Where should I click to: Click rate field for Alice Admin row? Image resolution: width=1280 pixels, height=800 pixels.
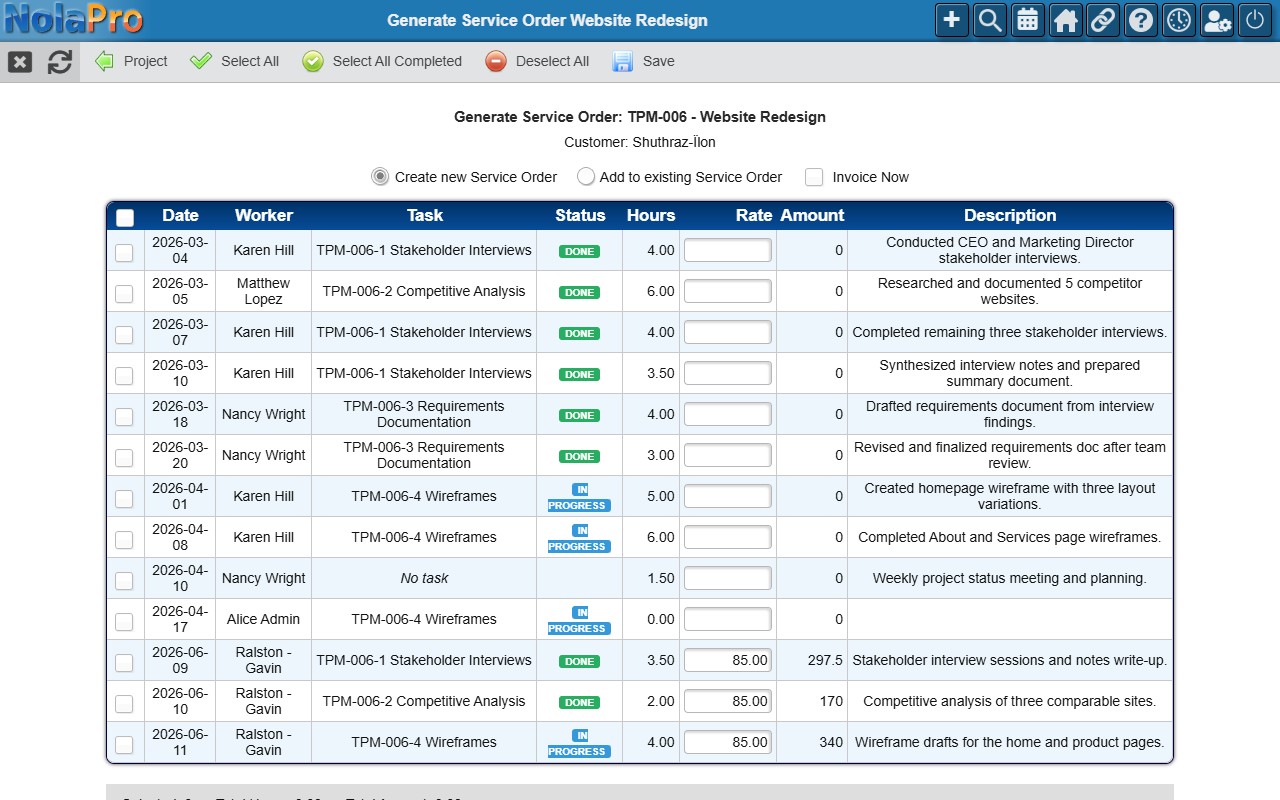pyautogui.click(x=728, y=619)
